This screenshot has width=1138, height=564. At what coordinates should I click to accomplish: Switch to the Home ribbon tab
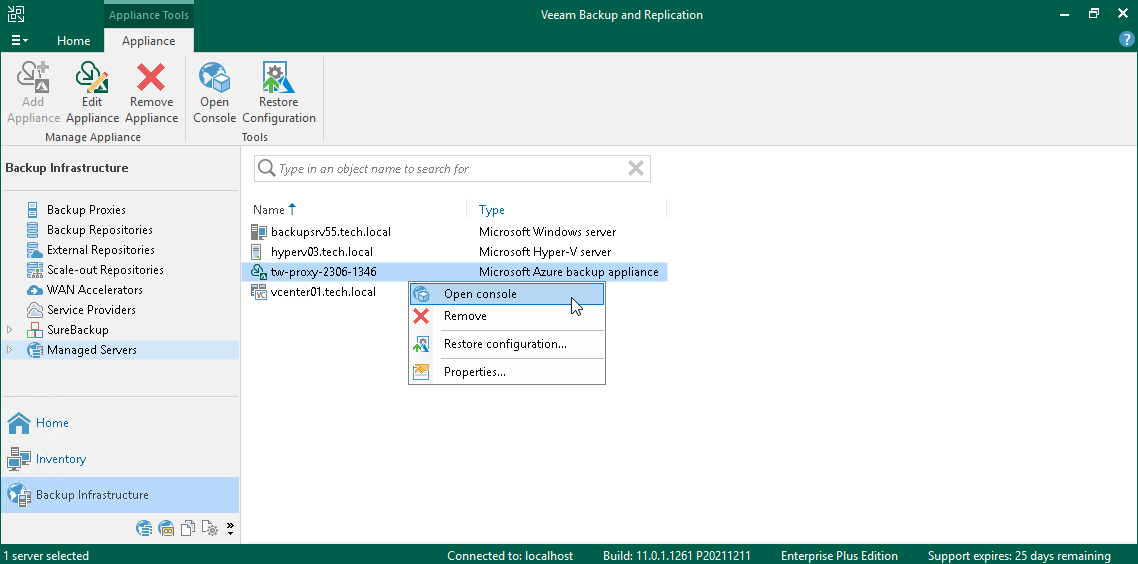point(73,41)
